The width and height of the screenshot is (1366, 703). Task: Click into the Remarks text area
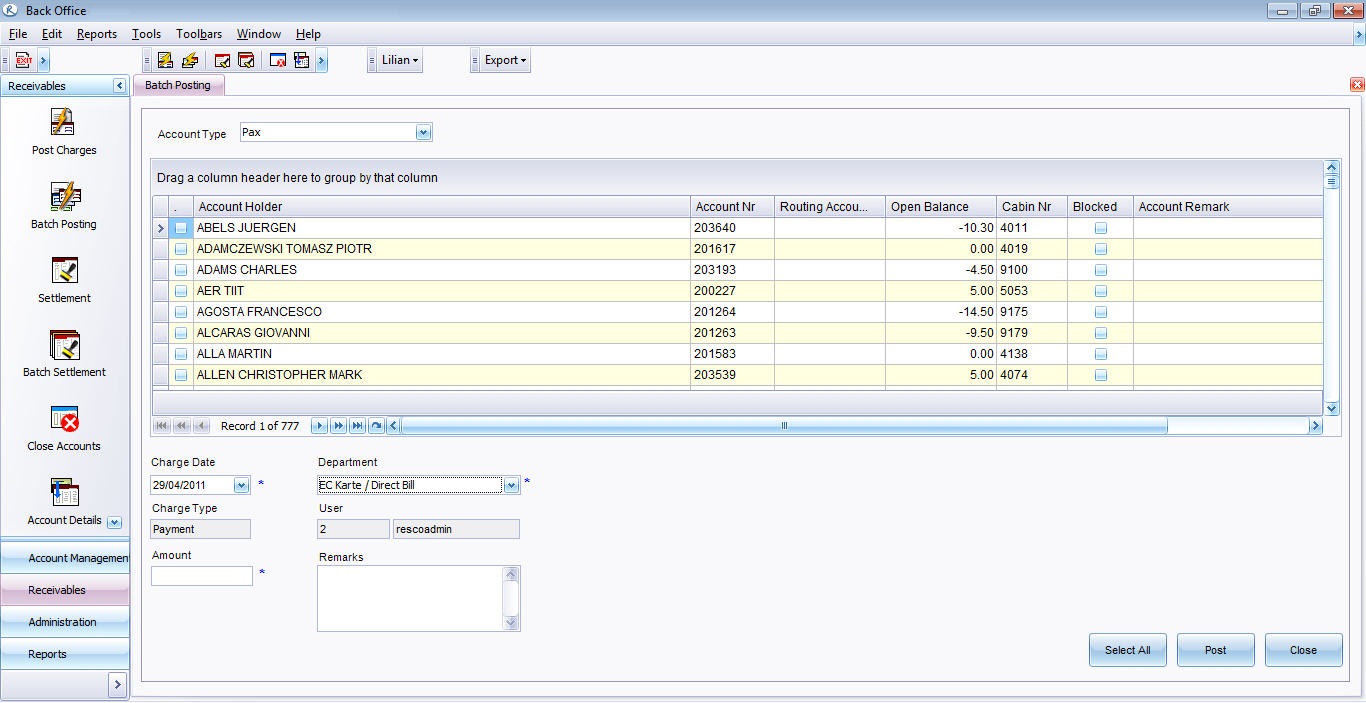pos(410,598)
